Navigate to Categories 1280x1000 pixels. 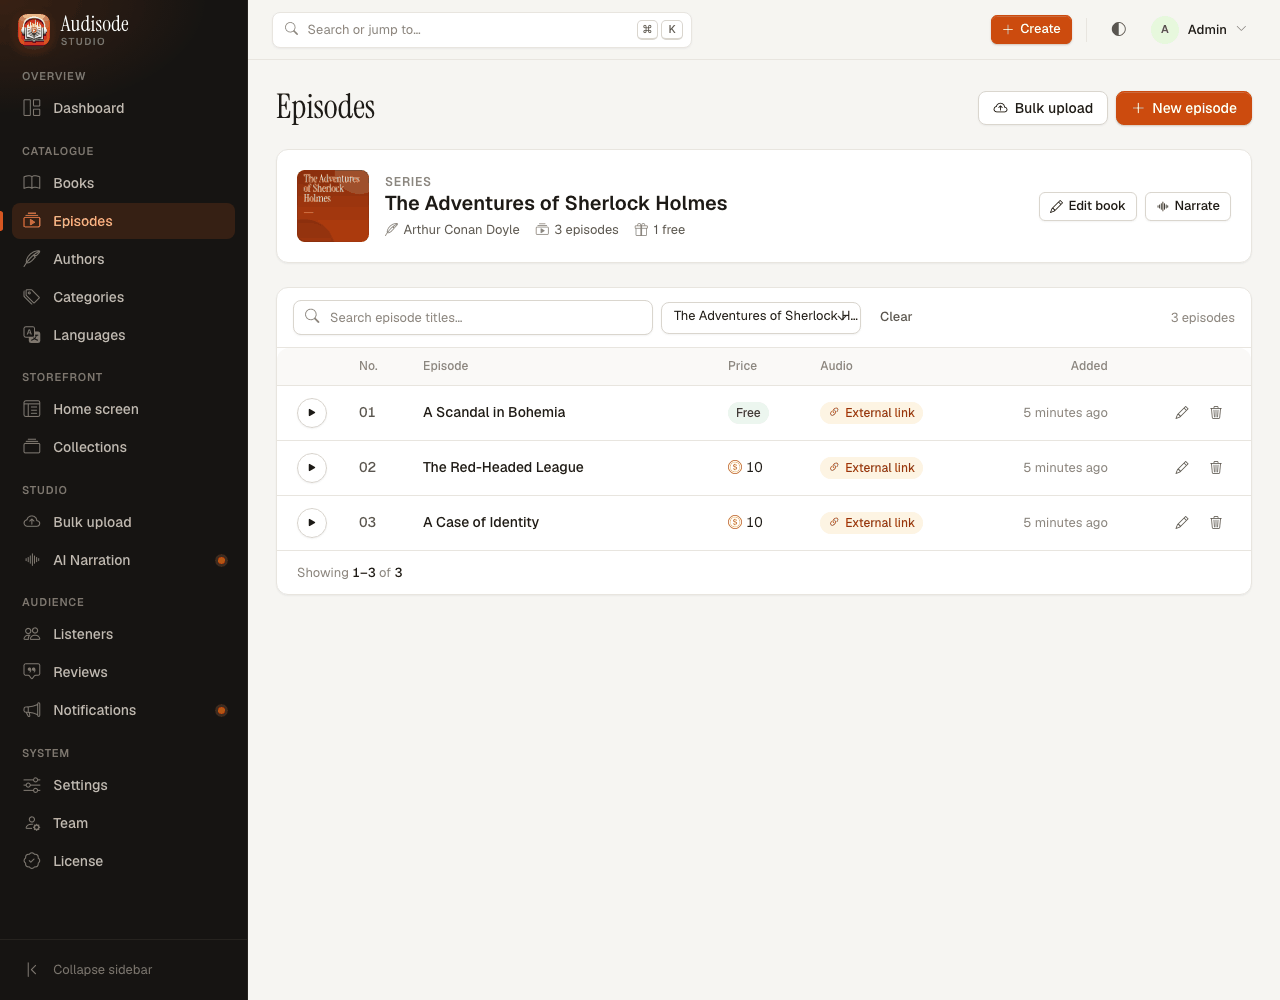pyautogui.click(x=124, y=297)
